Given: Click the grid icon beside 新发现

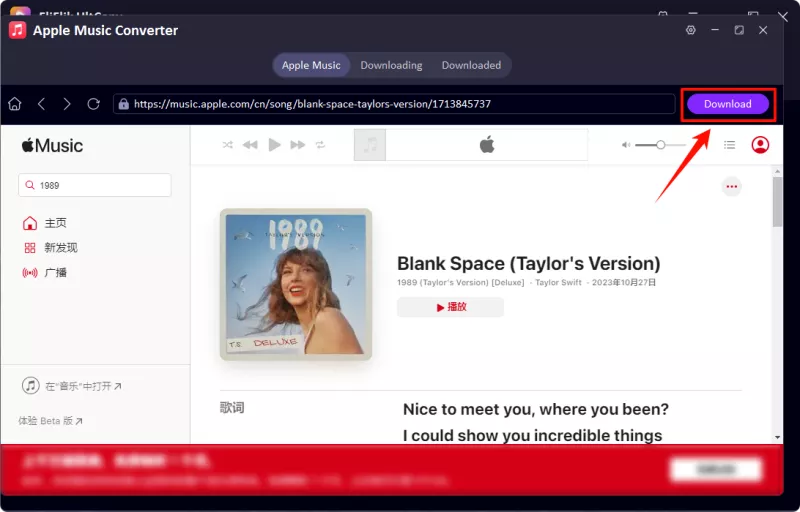Looking at the screenshot, I should tap(30, 248).
